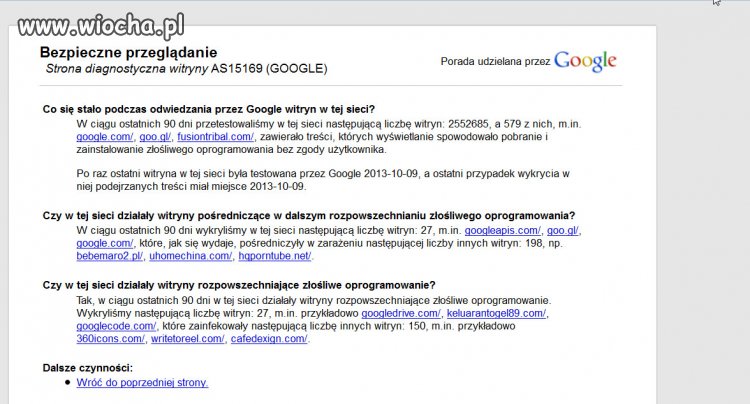Open the googleapis.com/ link
Screen dimensions: 750x404
[503, 230]
